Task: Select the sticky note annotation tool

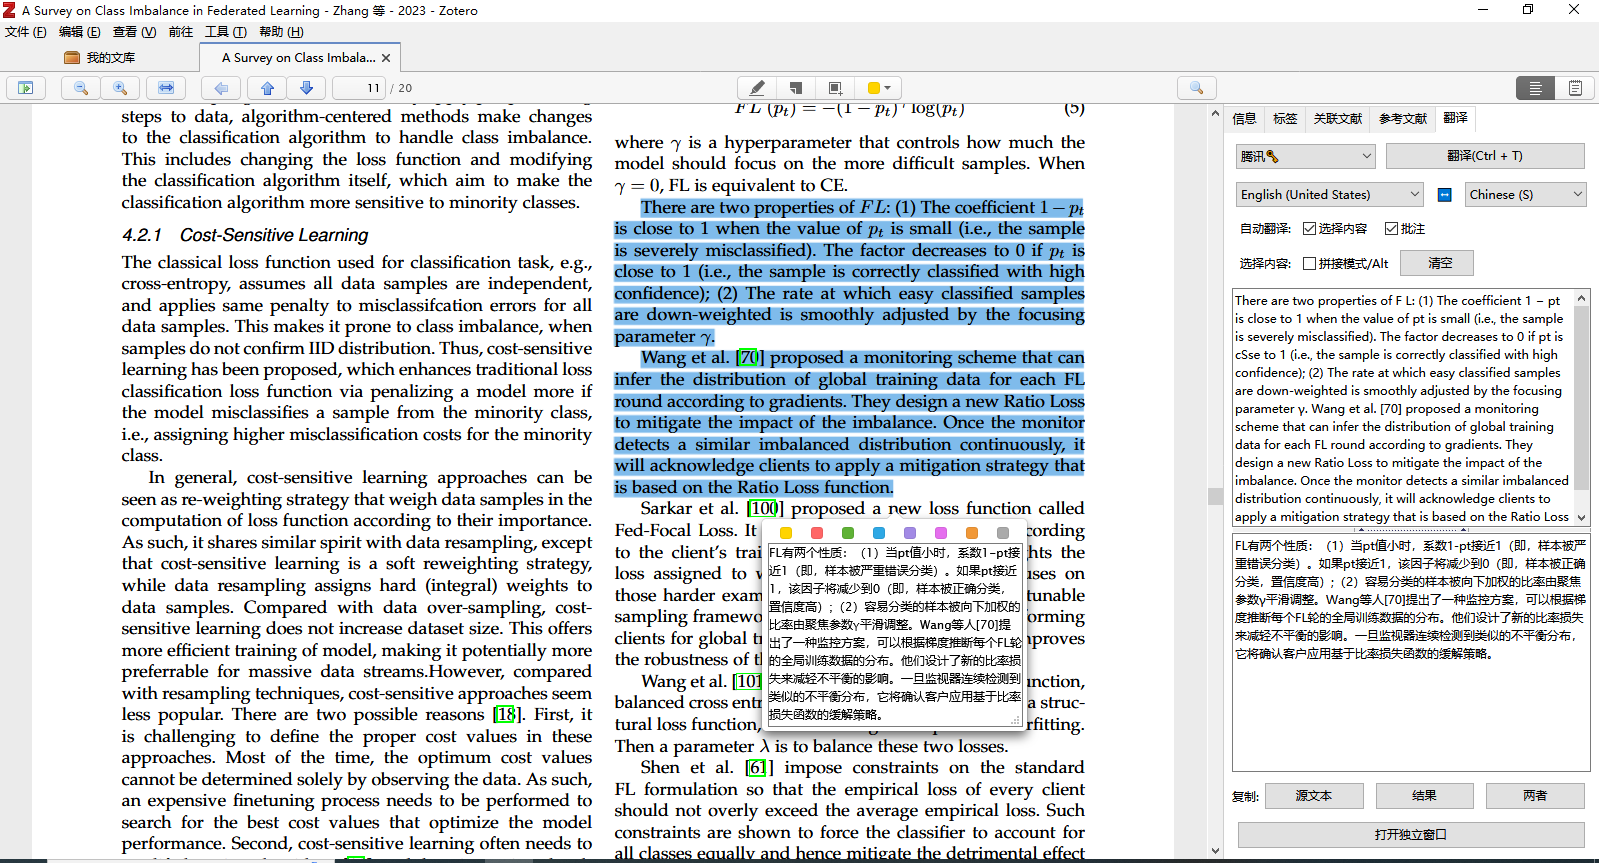Action: pos(796,88)
